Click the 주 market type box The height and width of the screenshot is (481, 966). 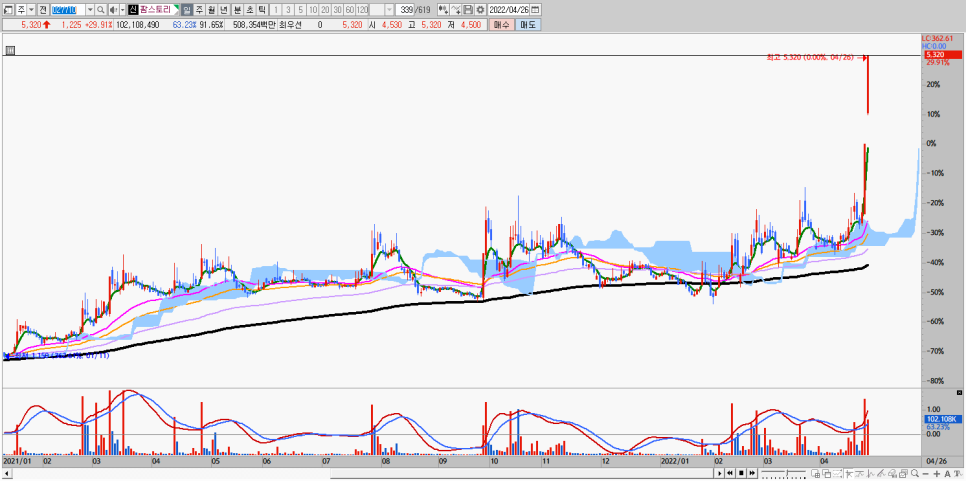click(x=20, y=10)
